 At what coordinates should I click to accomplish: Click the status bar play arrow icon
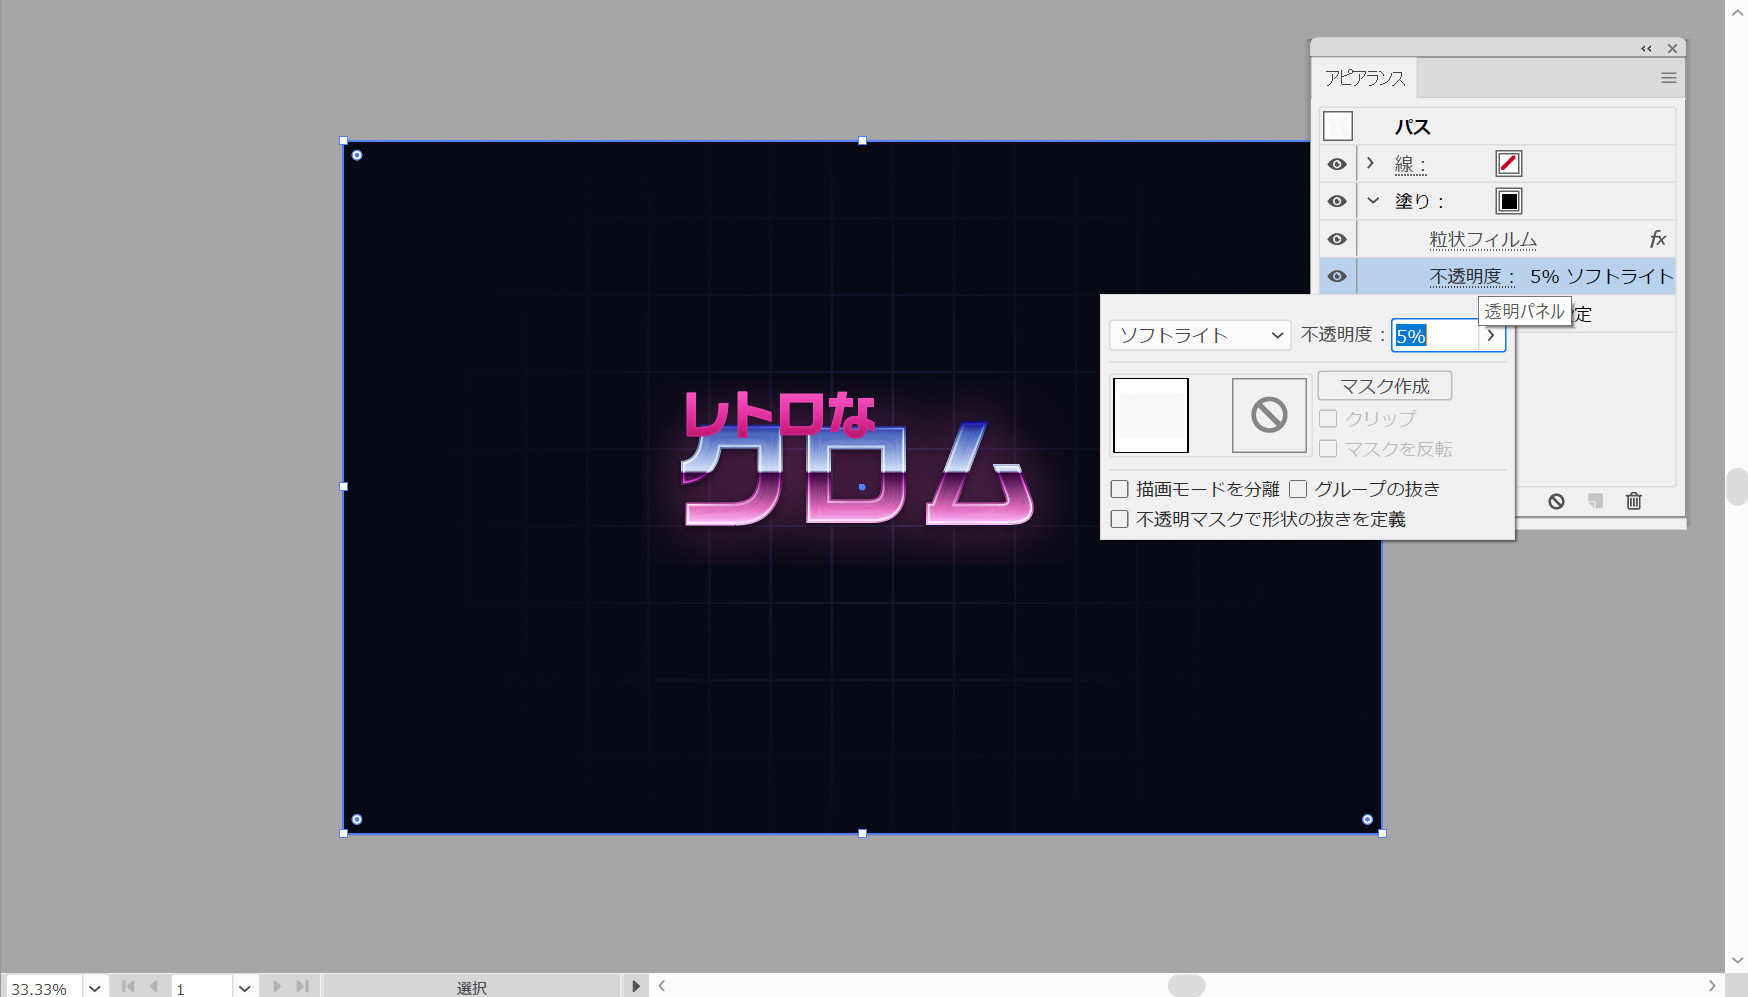(635, 986)
